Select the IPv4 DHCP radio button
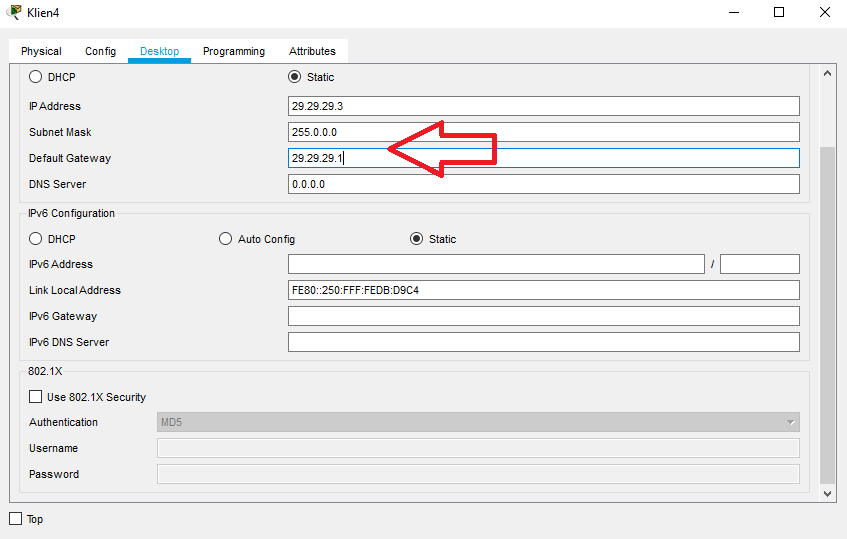The image size is (847, 539). (x=36, y=77)
